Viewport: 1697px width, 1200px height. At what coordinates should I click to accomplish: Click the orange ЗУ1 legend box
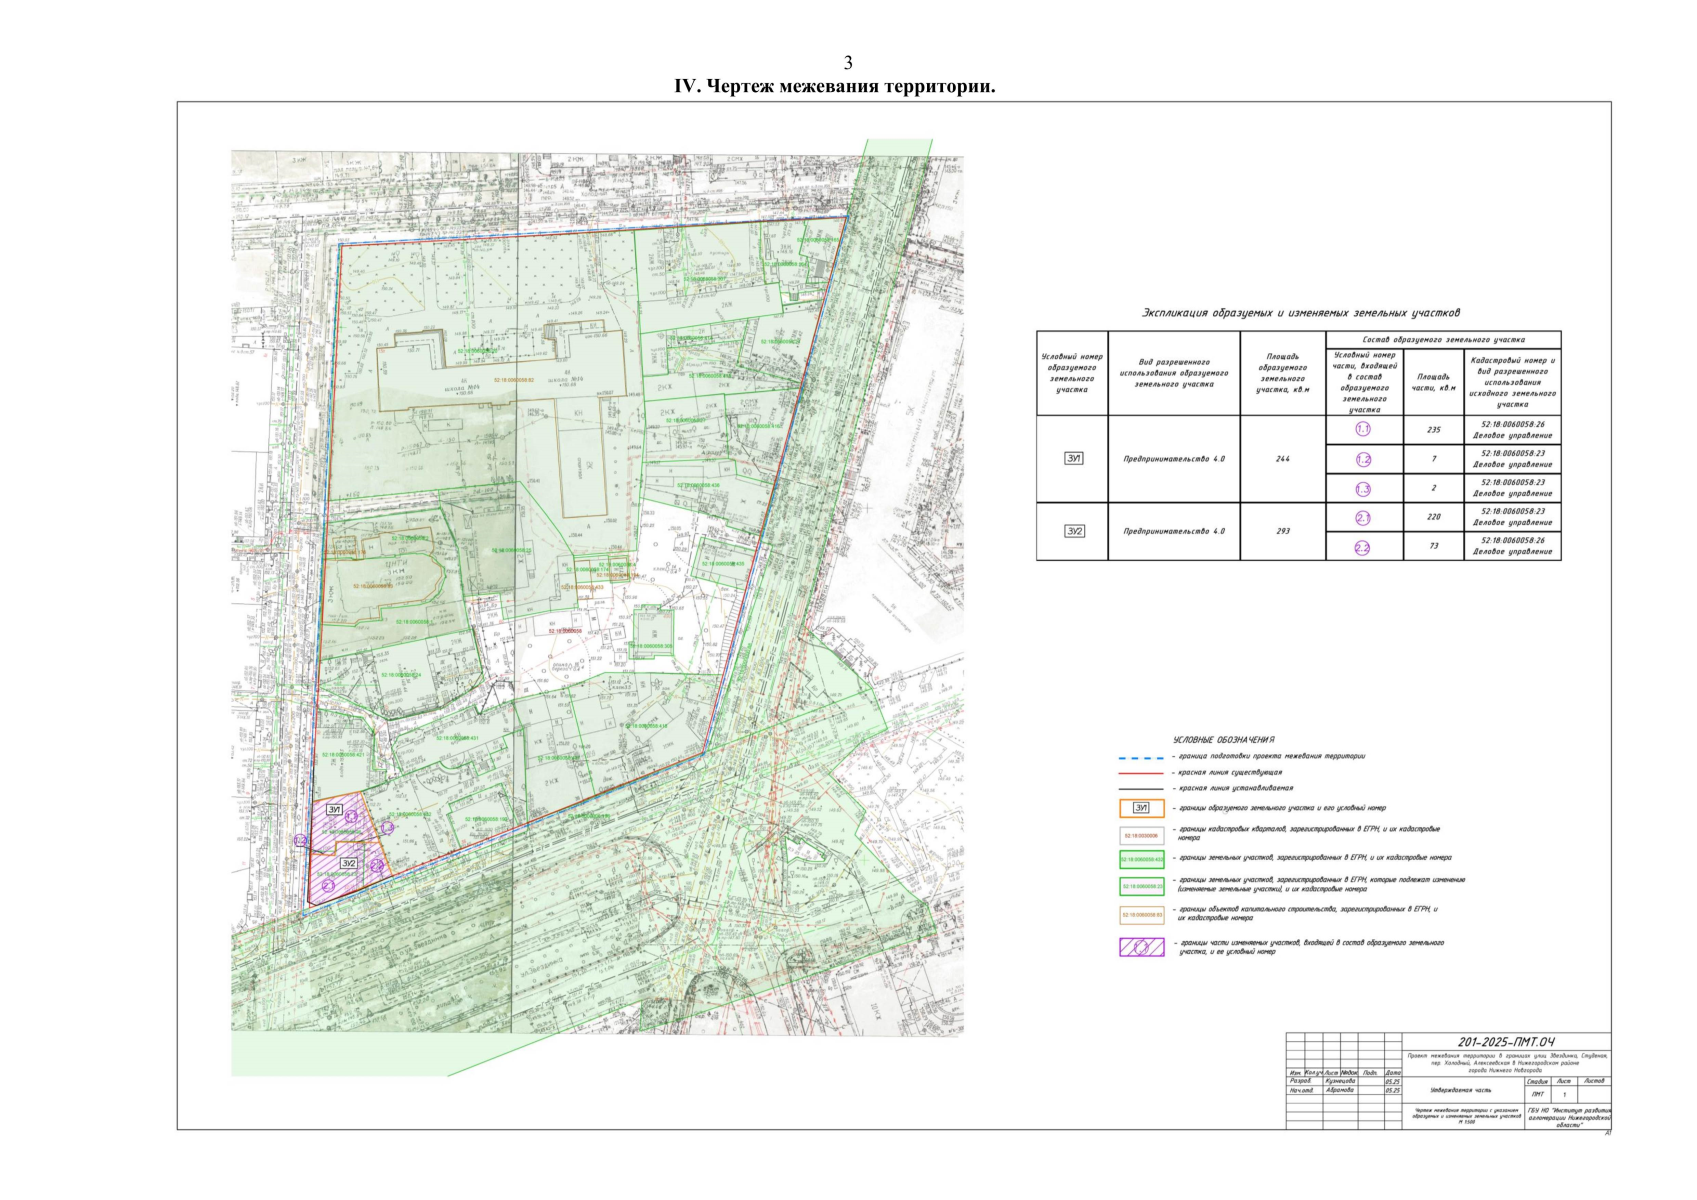click(x=1141, y=808)
